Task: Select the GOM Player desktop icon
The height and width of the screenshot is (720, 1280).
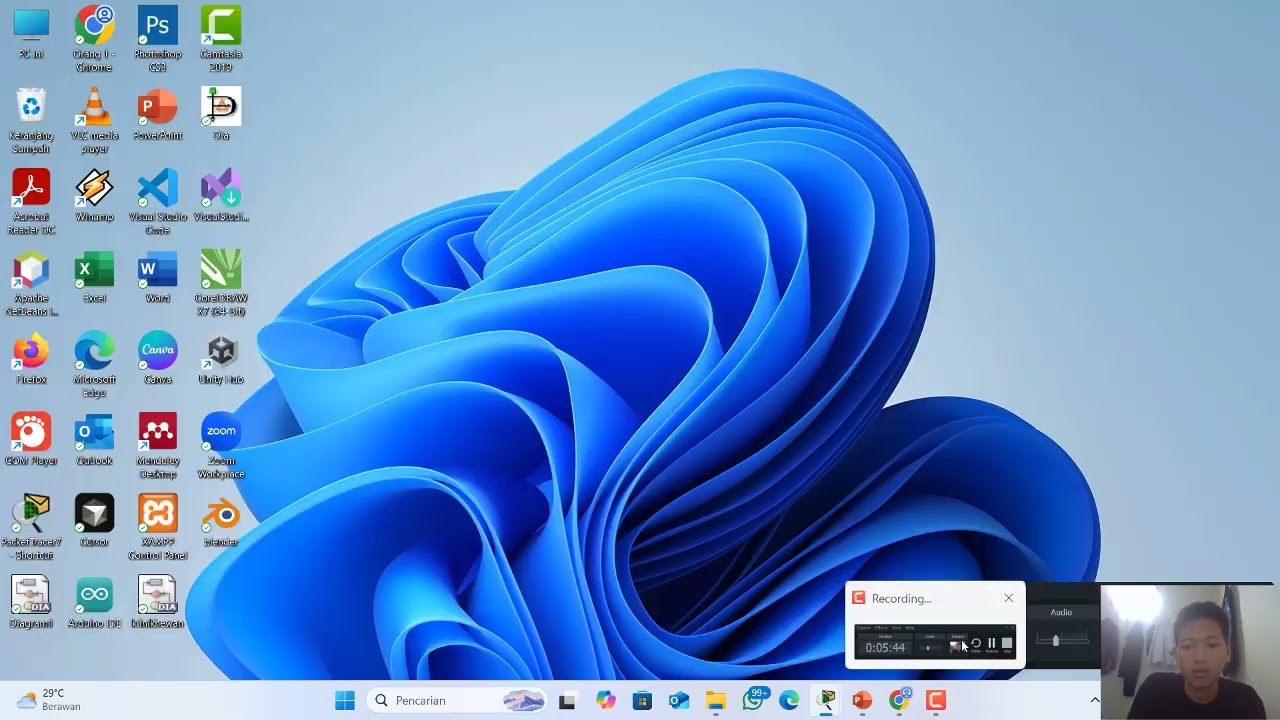Action: [x=31, y=440]
